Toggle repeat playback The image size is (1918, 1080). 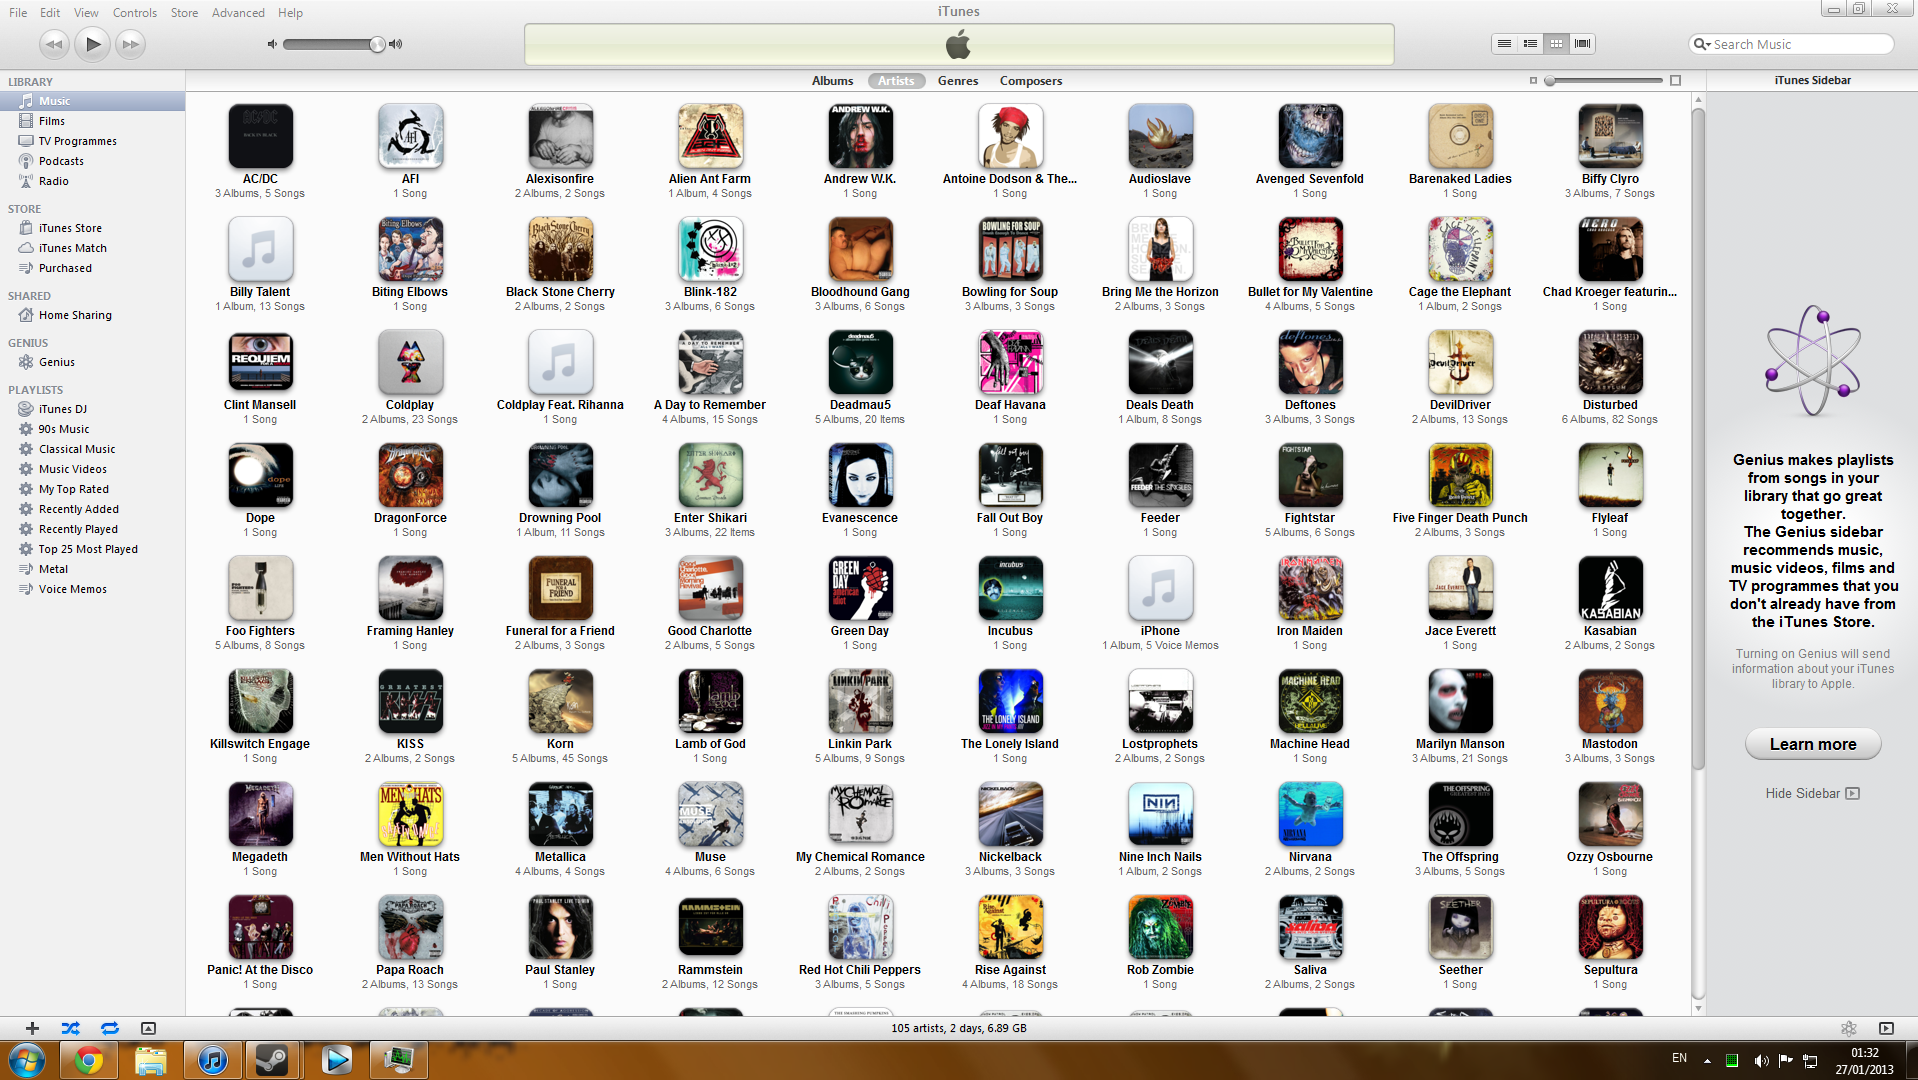tap(110, 1028)
